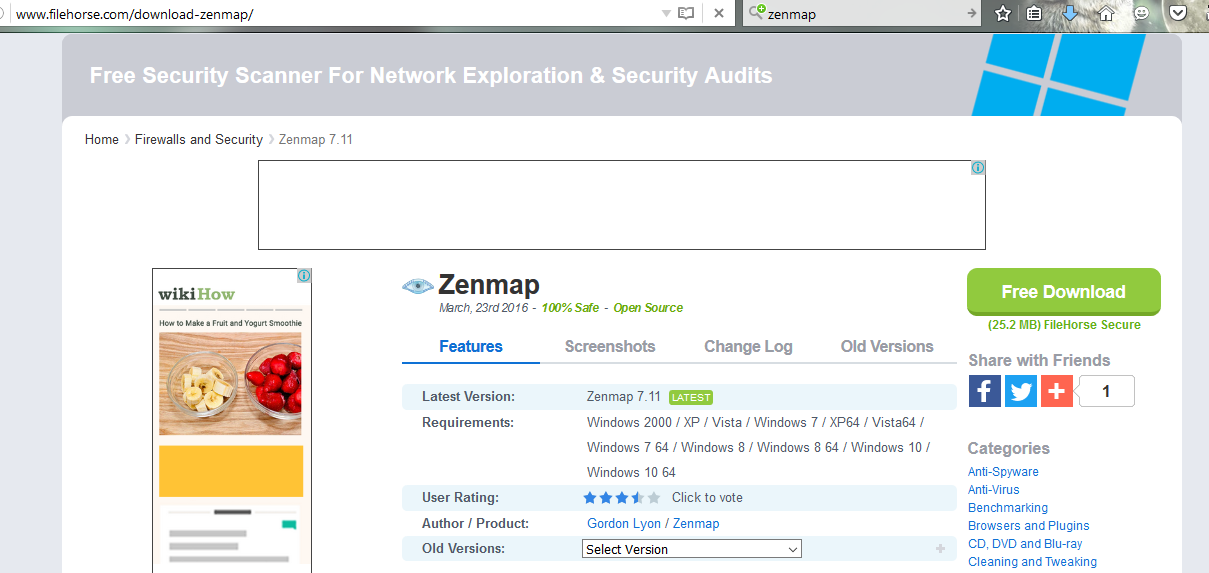Open the wikiHow smoothie ad image

(230, 384)
